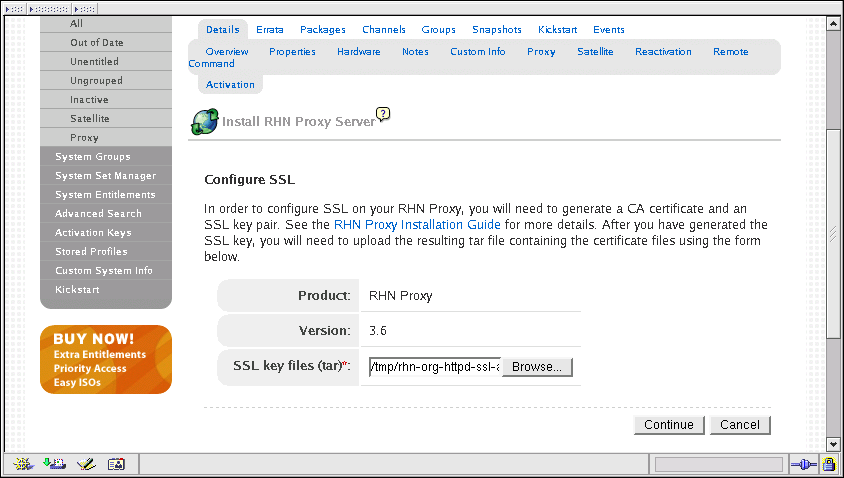
Task: Open the Kickstart tab in top row
Action: (x=557, y=30)
